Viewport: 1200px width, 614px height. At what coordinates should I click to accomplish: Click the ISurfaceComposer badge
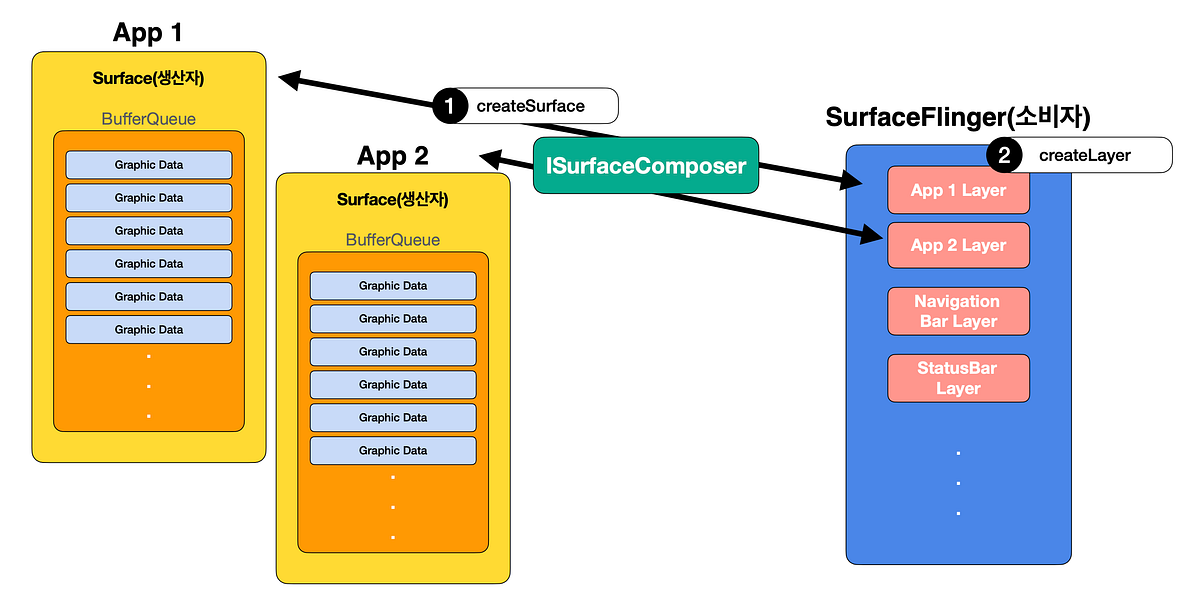coord(645,164)
